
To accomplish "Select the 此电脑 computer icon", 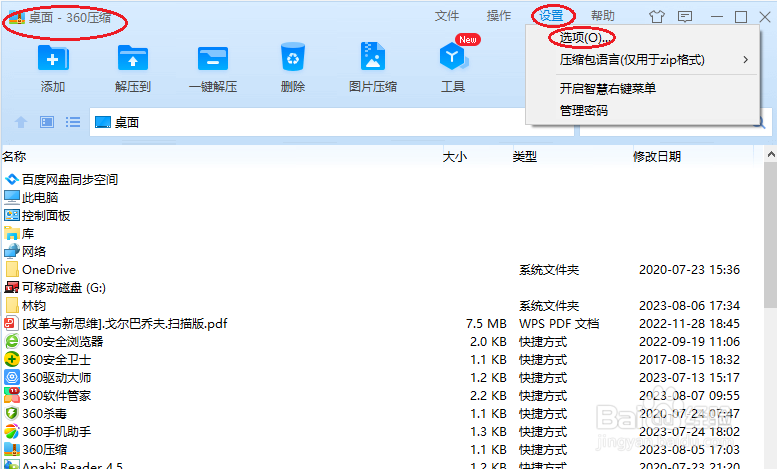I will pyautogui.click(x=12, y=197).
